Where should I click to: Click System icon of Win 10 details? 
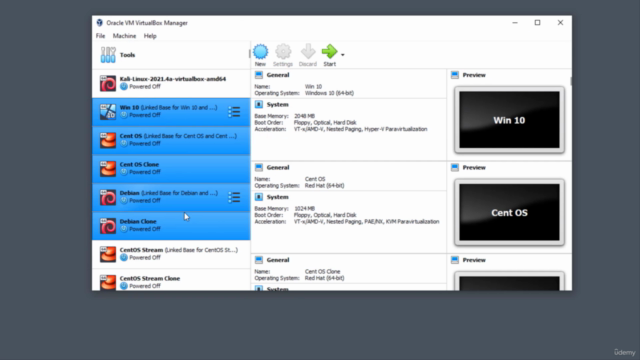pos(259,104)
